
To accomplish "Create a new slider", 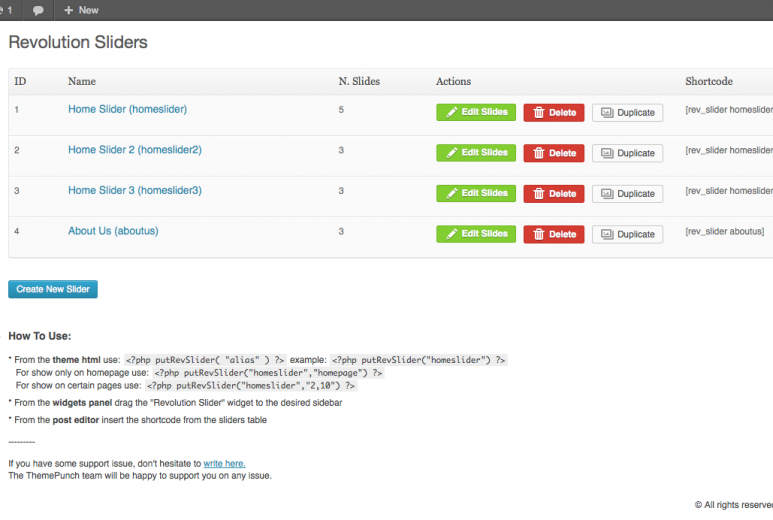I will pyautogui.click(x=53, y=289).
